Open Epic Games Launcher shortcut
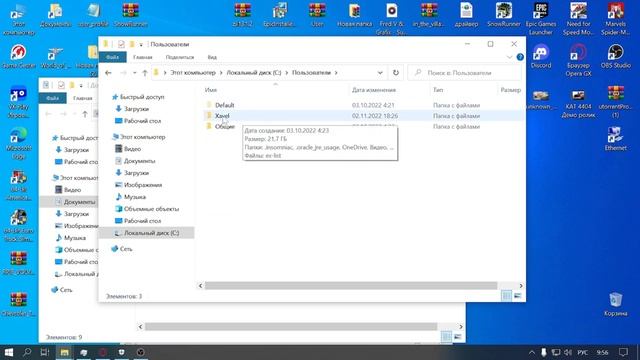The image size is (640, 360). pos(541,18)
